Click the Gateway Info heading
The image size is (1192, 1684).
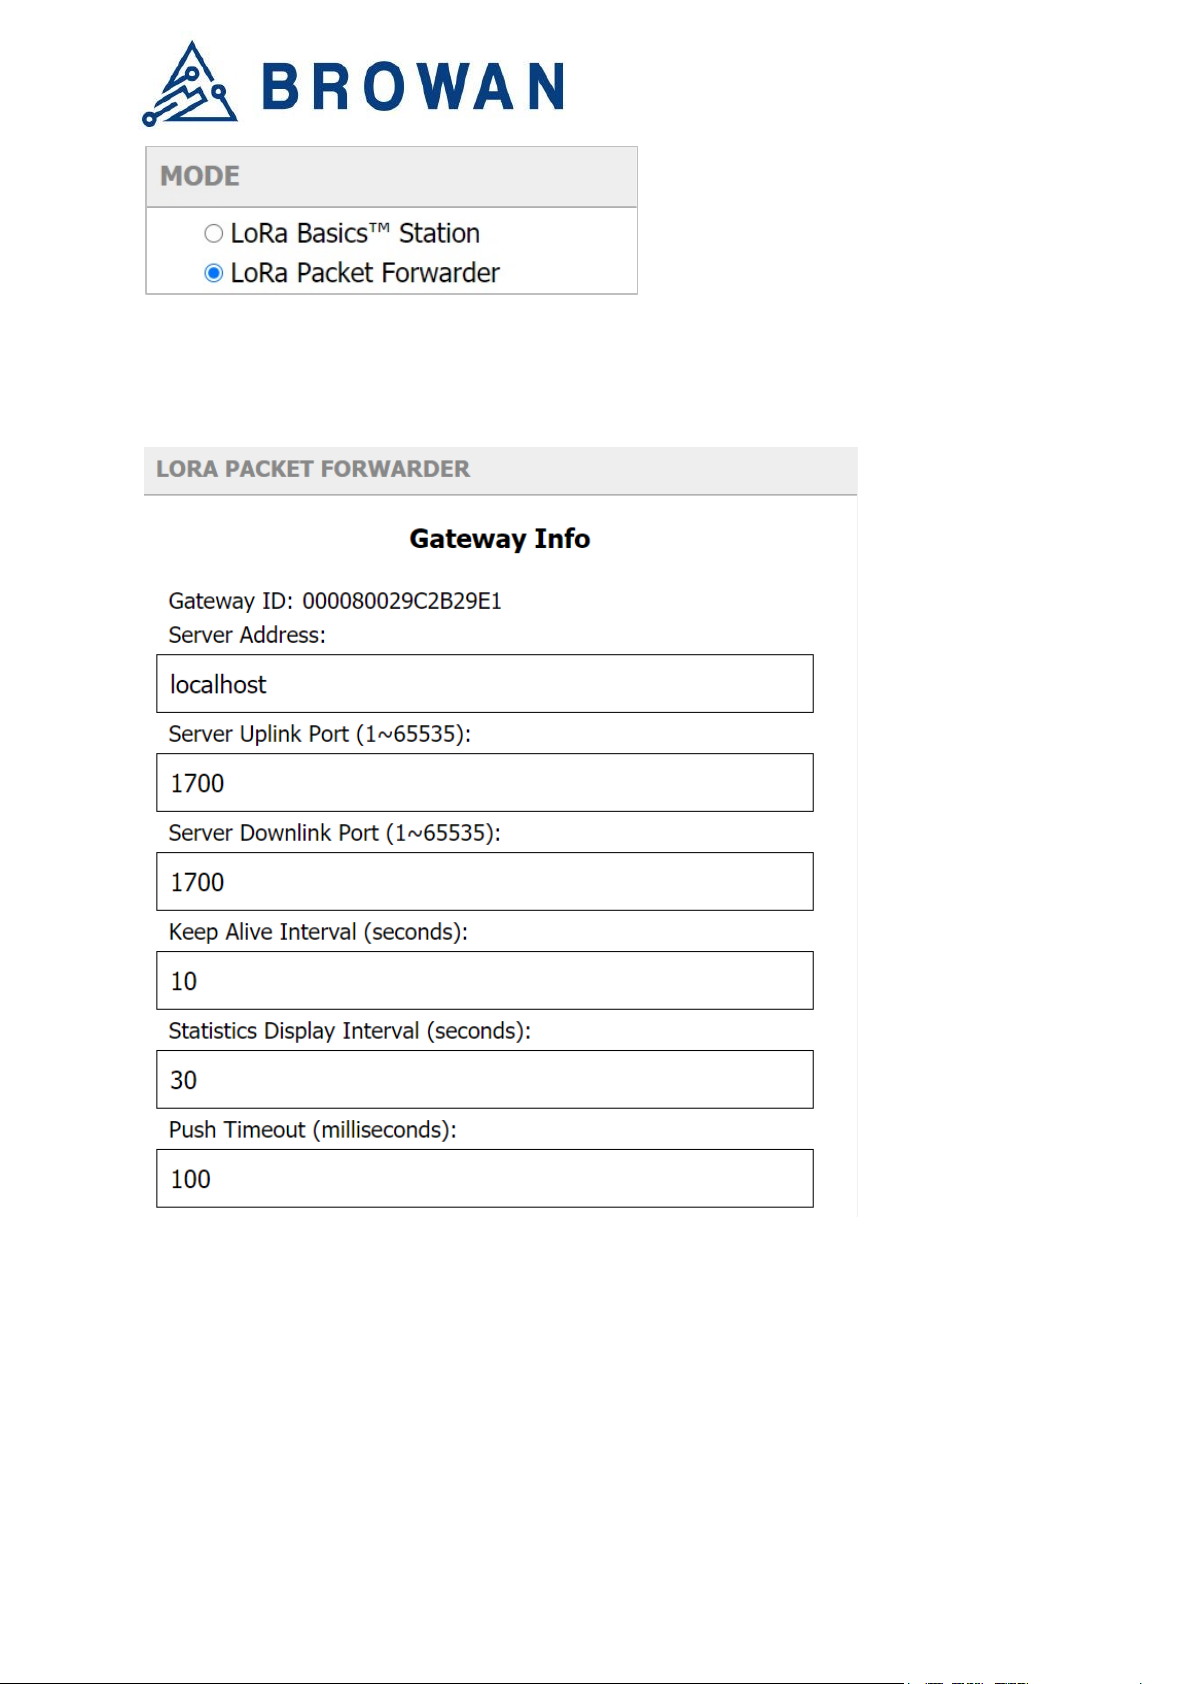[500, 539]
